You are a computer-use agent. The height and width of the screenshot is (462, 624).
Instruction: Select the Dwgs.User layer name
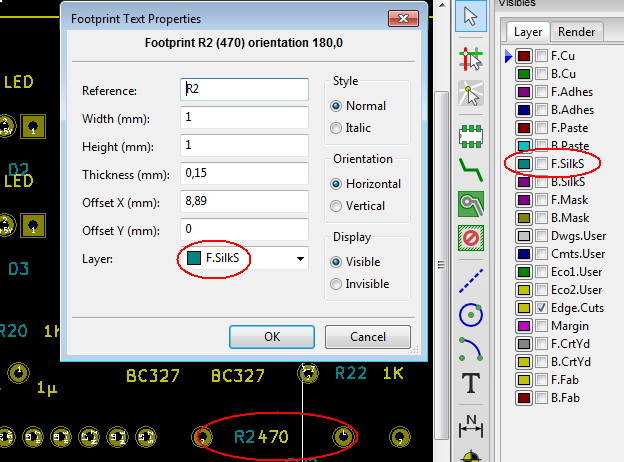578,236
